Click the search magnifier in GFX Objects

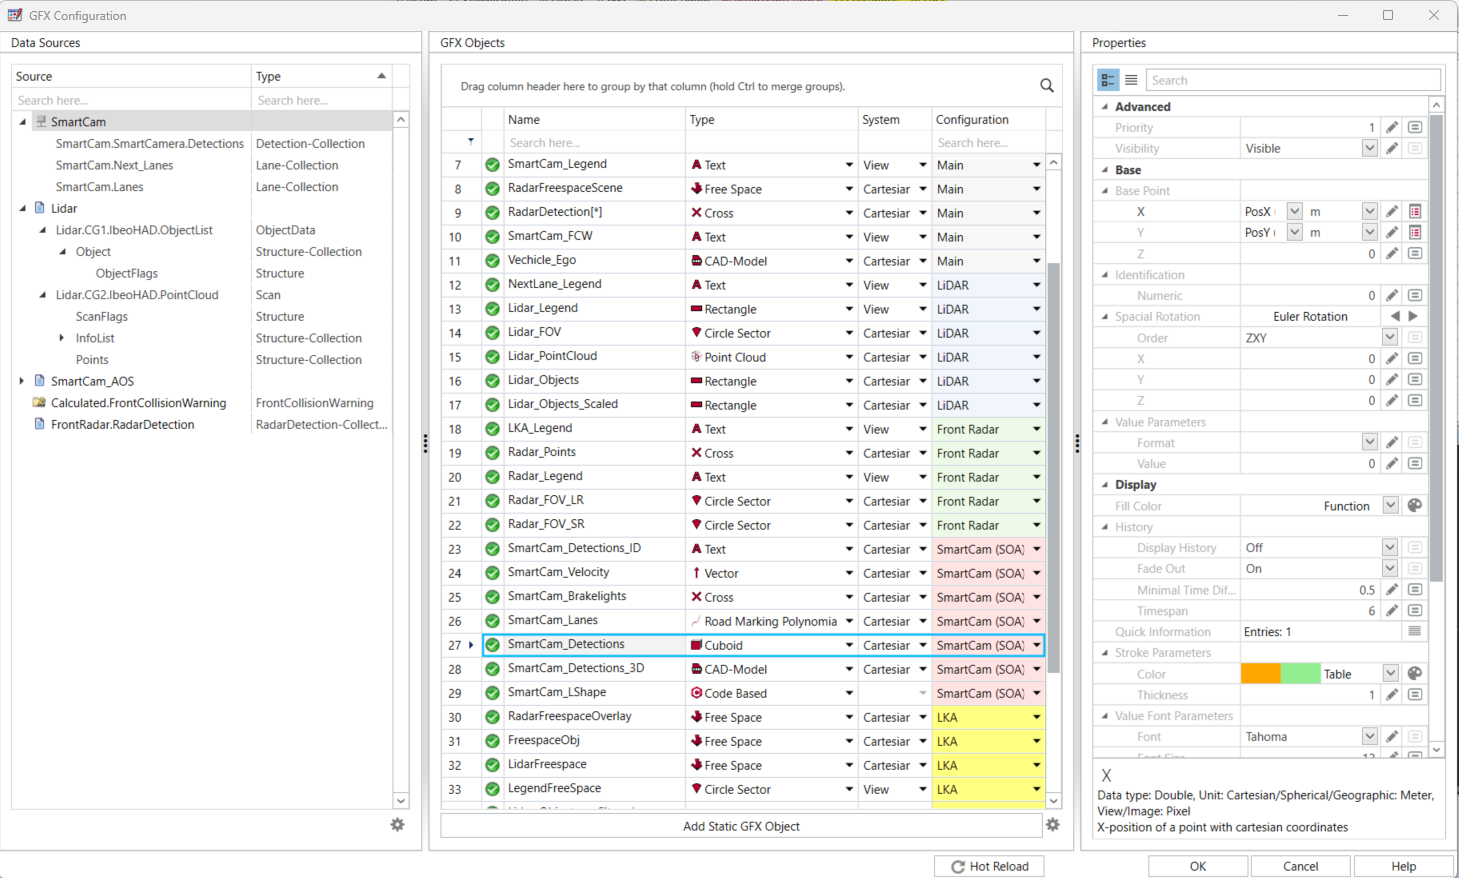pos(1047,86)
